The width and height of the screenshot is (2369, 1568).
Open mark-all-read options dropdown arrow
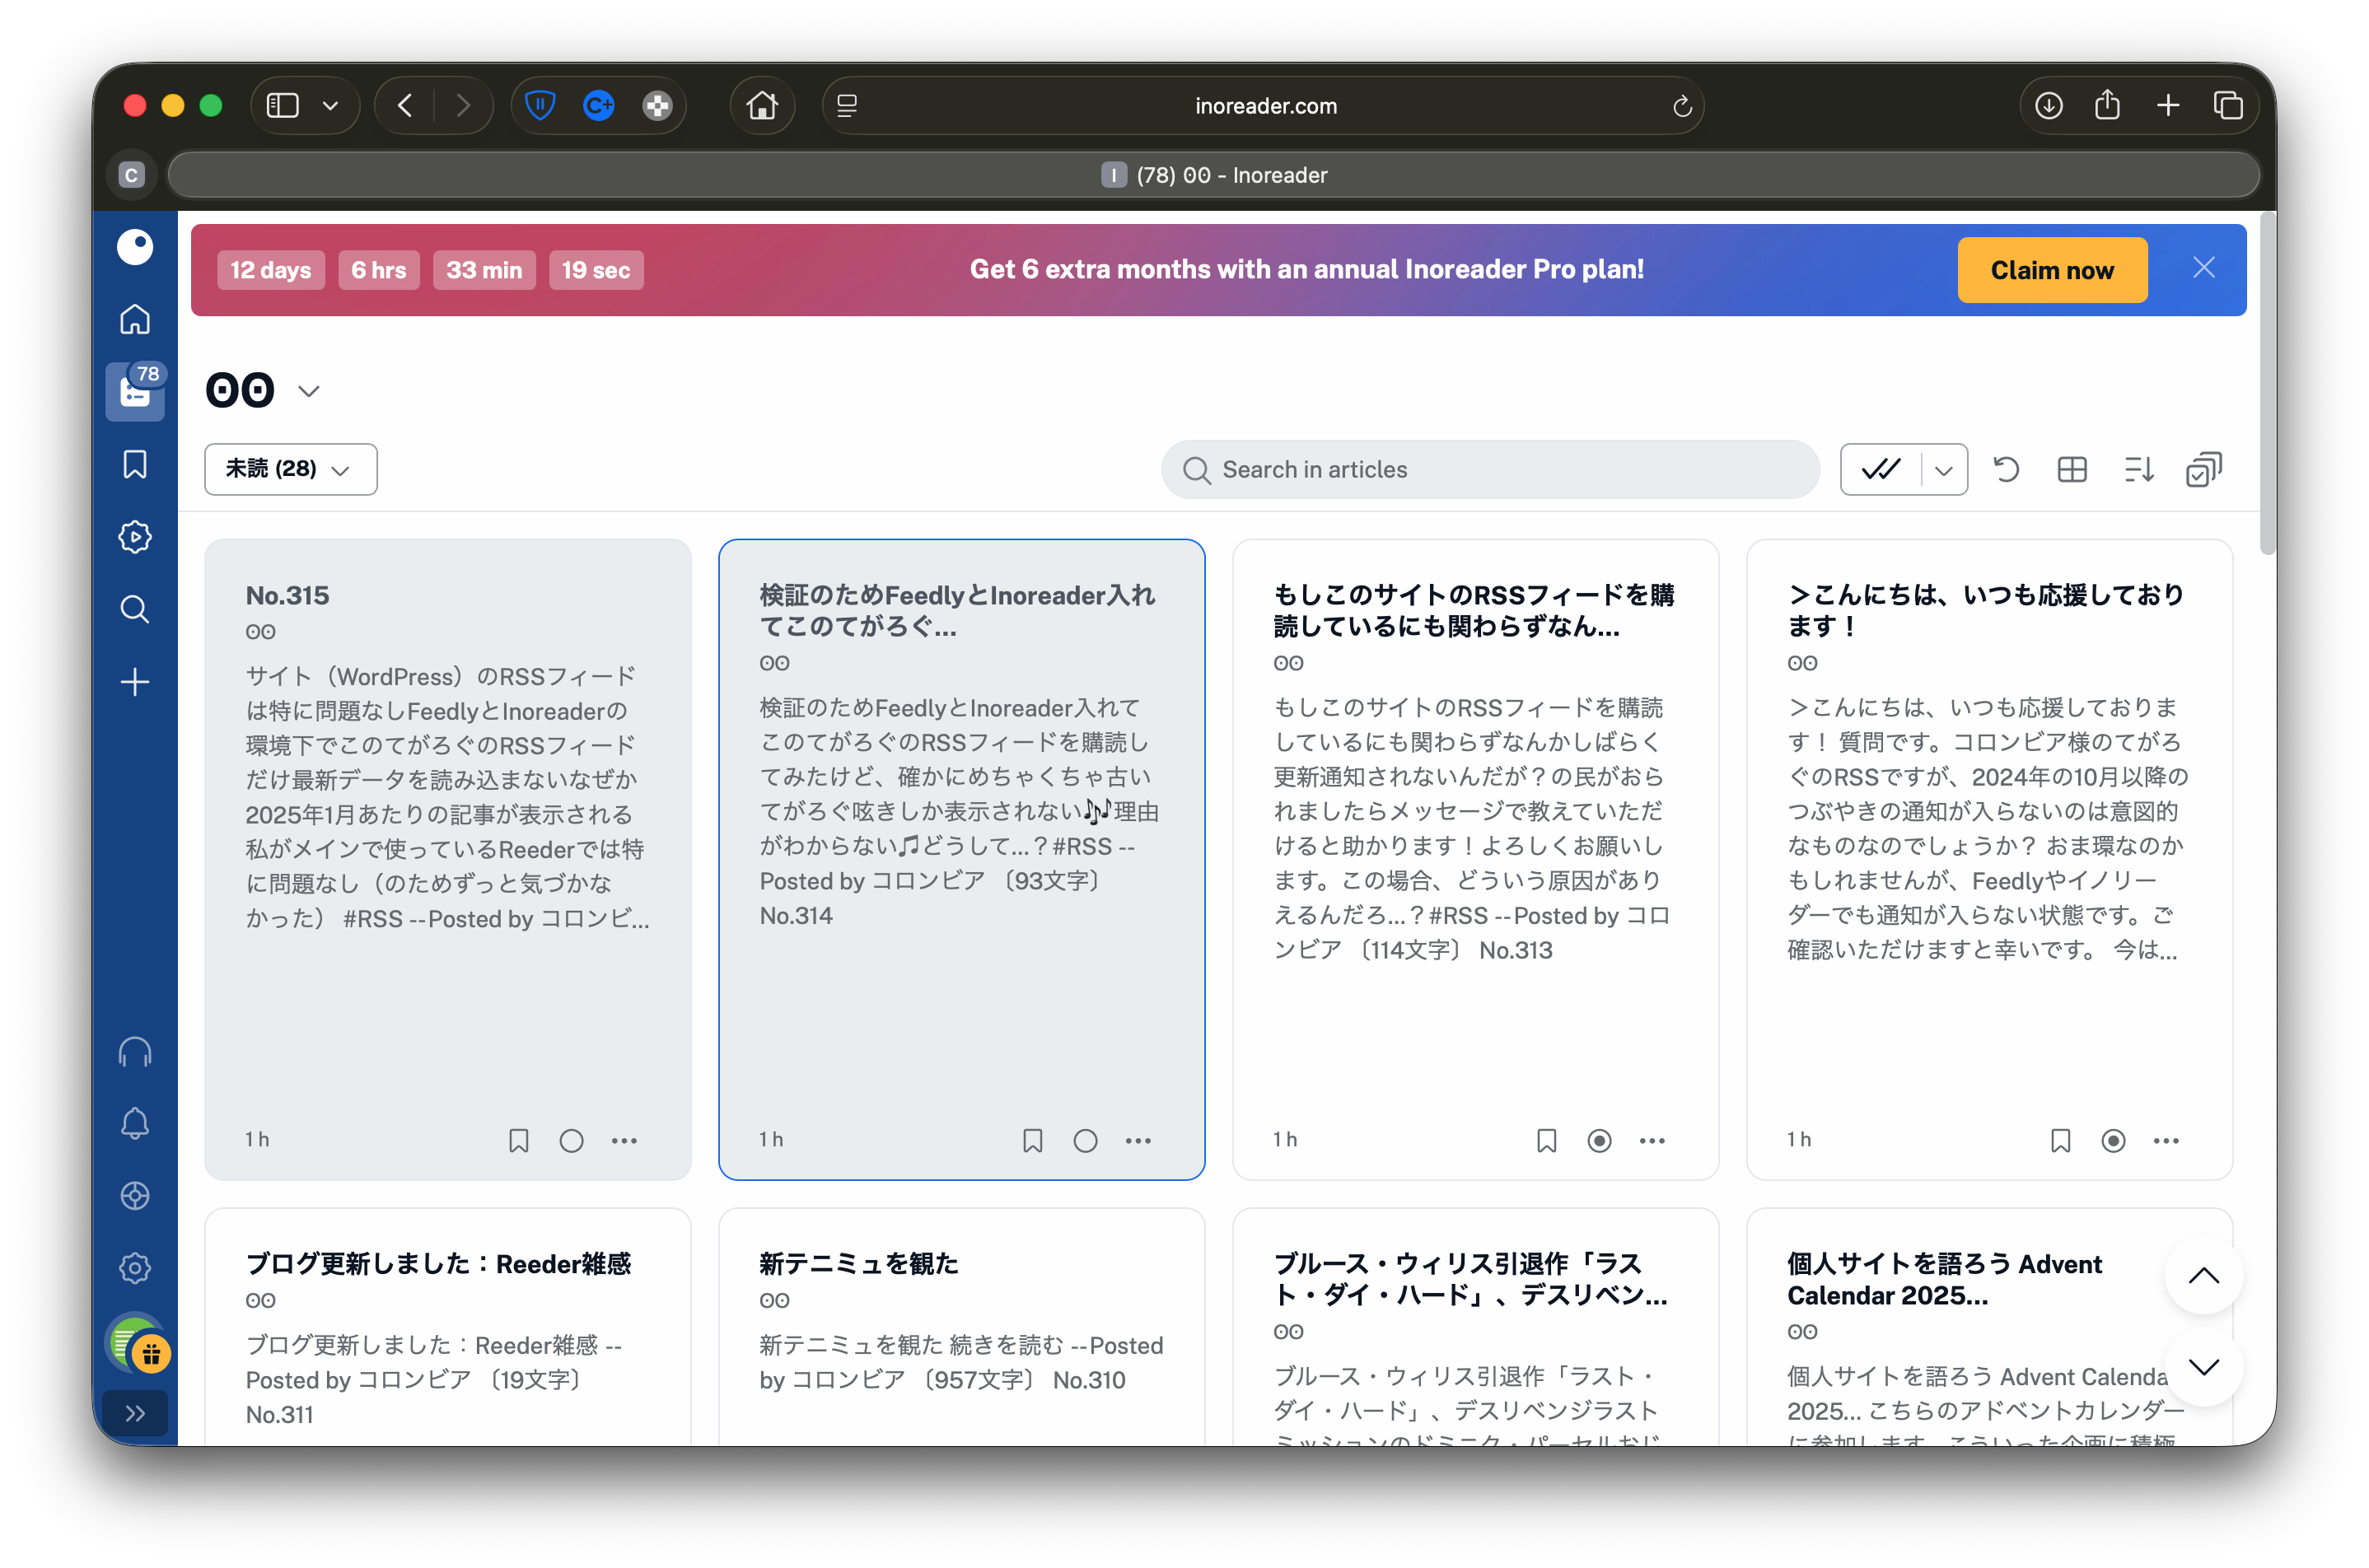click(x=1943, y=470)
